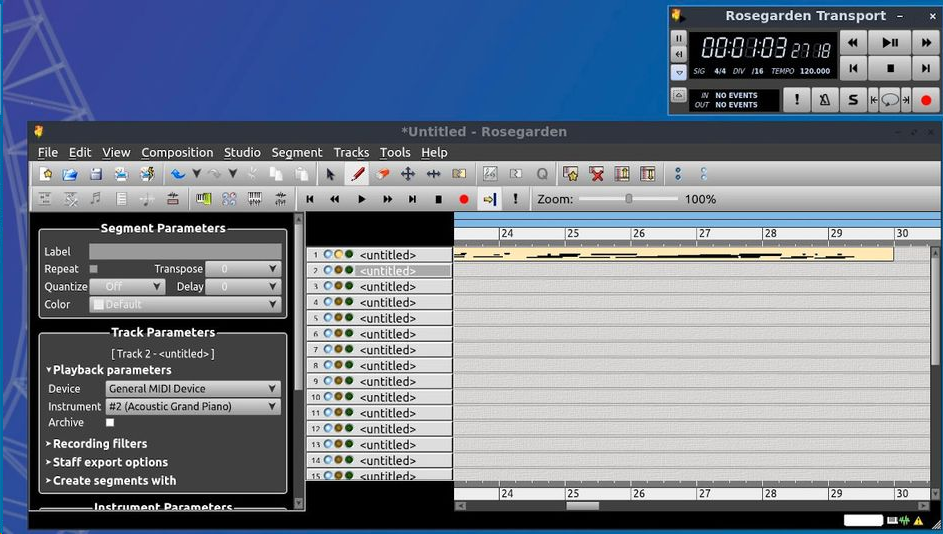This screenshot has height=534, width=943.
Task: Open the Delay dropdown
Action: pos(243,286)
